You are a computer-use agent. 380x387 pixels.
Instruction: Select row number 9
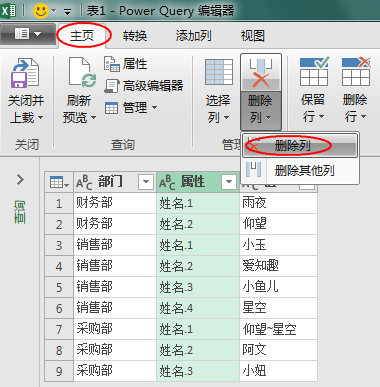pyautogui.click(x=59, y=371)
